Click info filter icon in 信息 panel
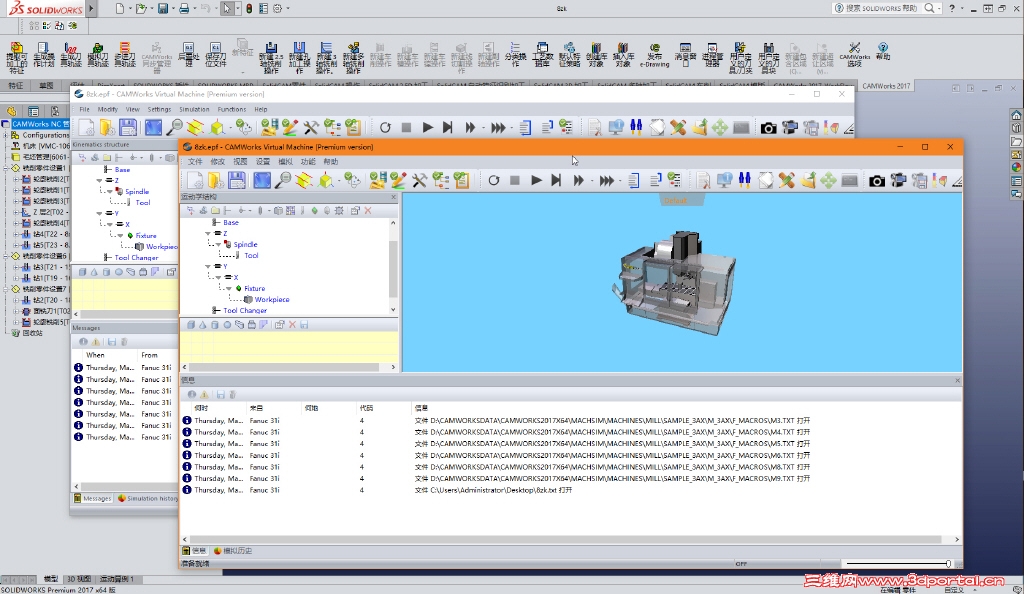The image size is (1024, 594). [x=192, y=394]
